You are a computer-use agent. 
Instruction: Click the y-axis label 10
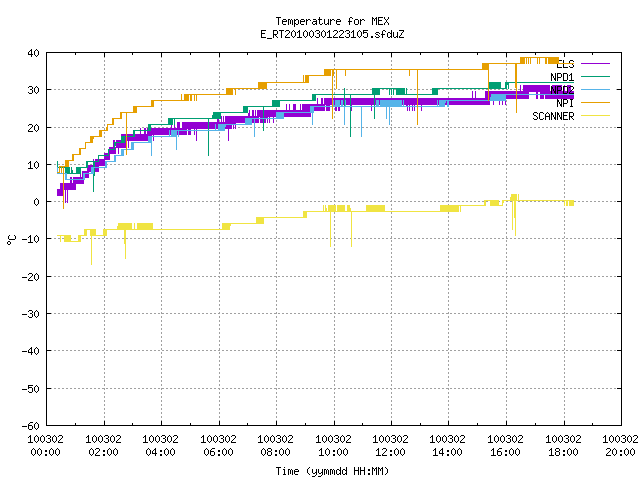coord(33,165)
